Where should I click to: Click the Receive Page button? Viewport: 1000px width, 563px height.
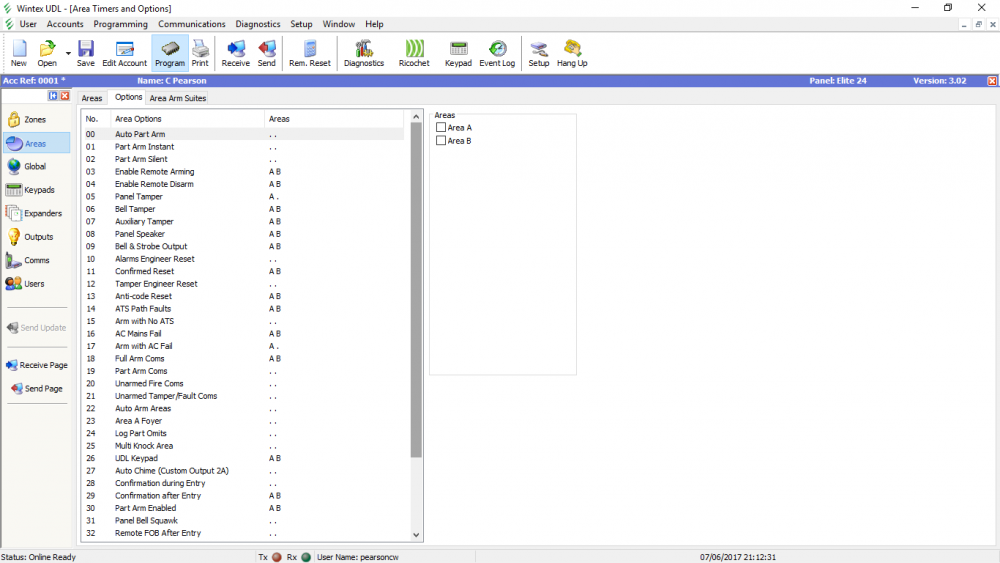(x=36, y=366)
